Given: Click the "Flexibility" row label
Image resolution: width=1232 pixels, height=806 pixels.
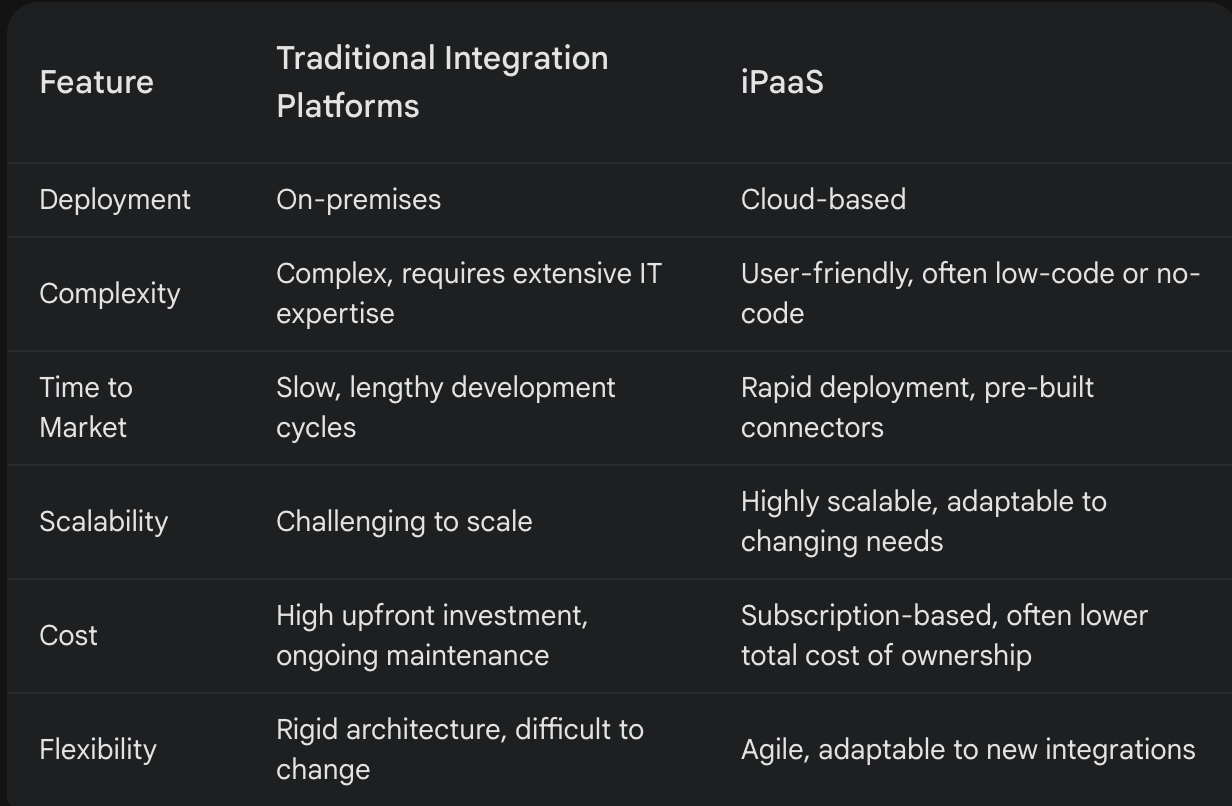Looking at the screenshot, I should coord(98,749).
